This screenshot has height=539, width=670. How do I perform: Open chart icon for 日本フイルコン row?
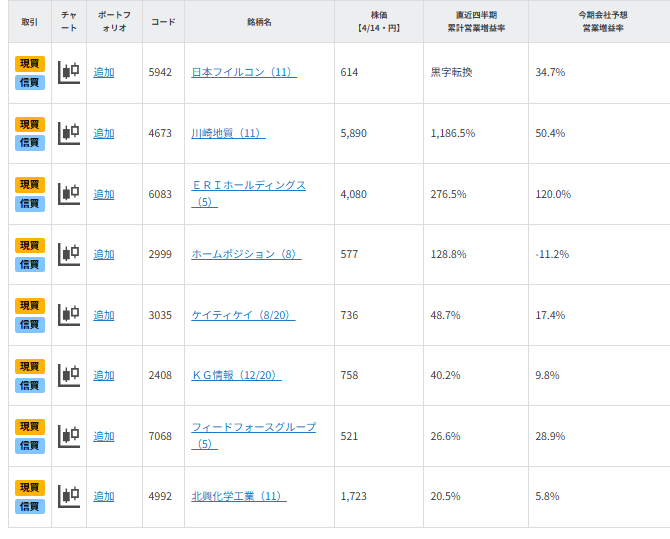69,72
